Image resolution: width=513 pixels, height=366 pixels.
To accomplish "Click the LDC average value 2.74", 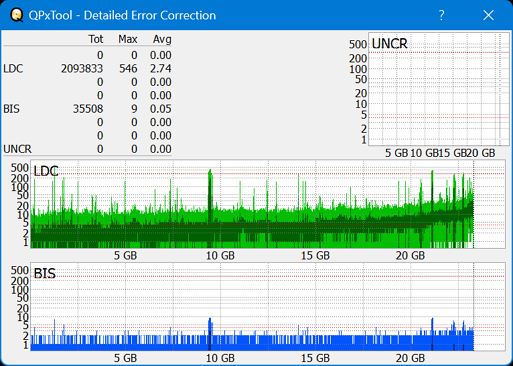I will [x=160, y=69].
